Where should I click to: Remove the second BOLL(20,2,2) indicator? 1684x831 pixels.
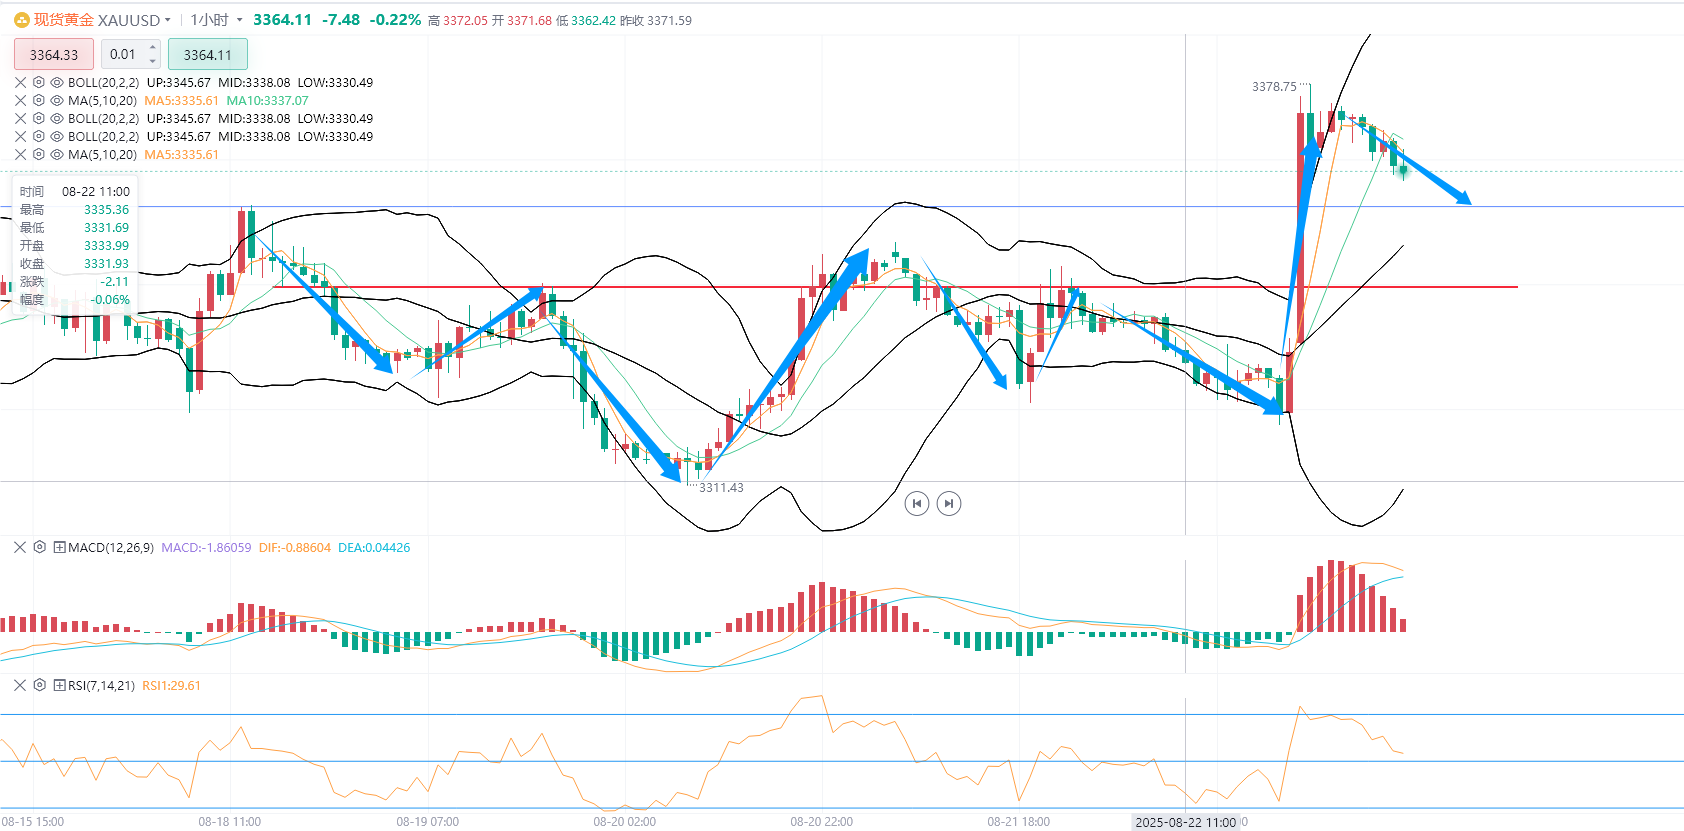tap(21, 118)
